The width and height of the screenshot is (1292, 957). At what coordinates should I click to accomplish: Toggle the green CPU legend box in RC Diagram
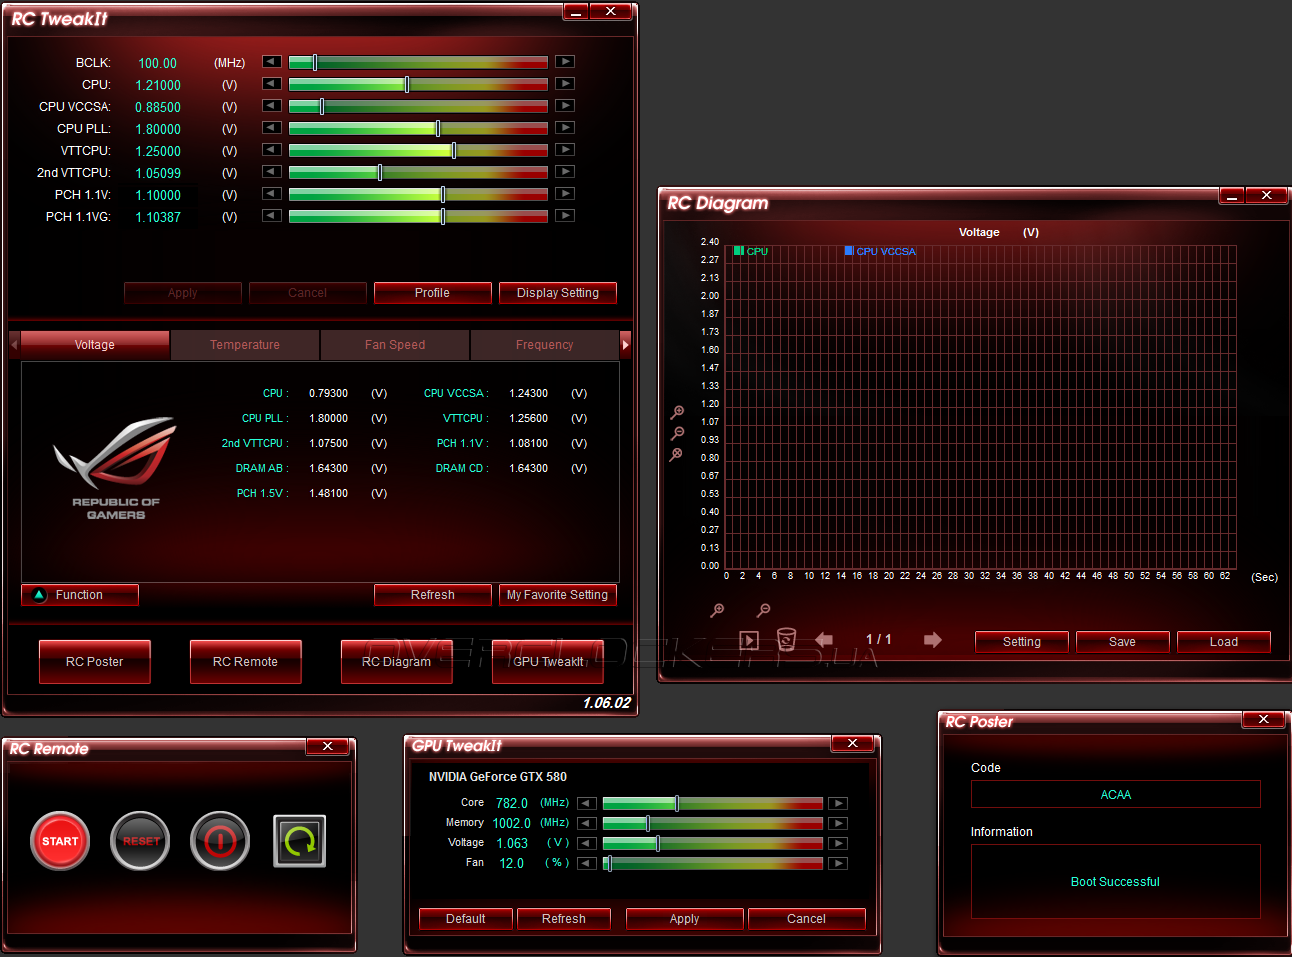(738, 251)
